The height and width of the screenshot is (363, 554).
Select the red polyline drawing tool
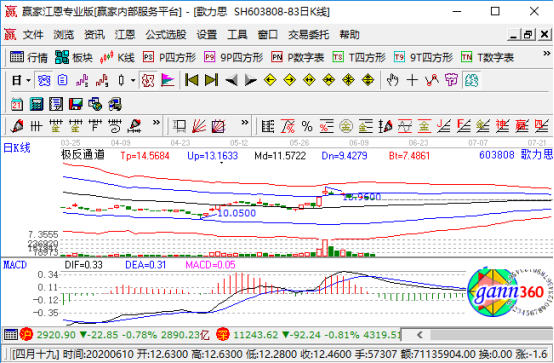432,80
